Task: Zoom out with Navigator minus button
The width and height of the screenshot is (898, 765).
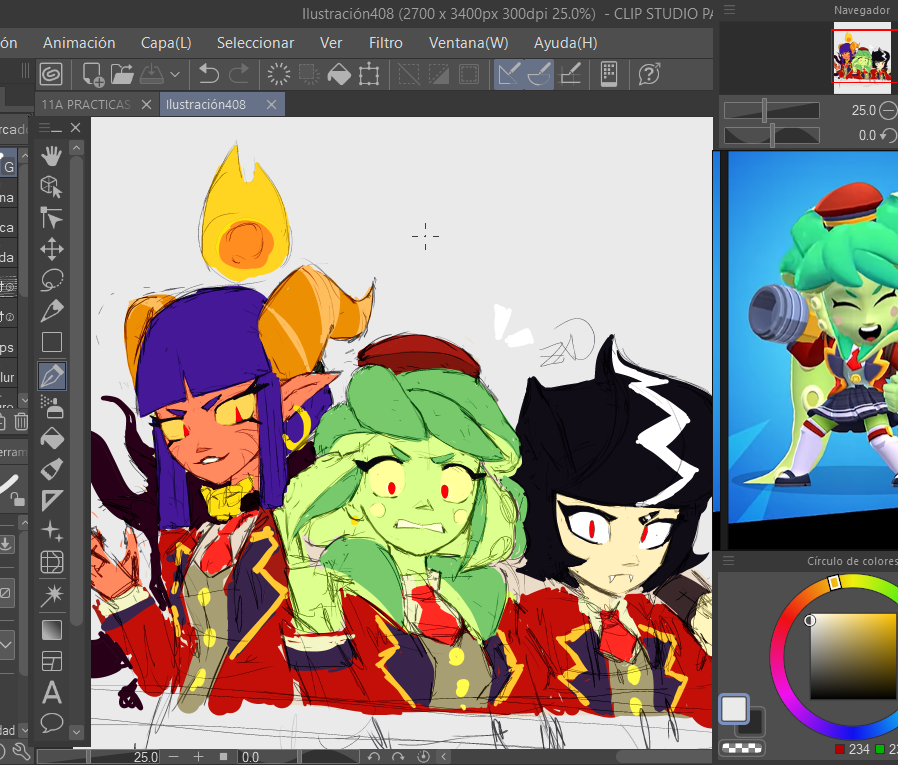Action: coord(888,110)
